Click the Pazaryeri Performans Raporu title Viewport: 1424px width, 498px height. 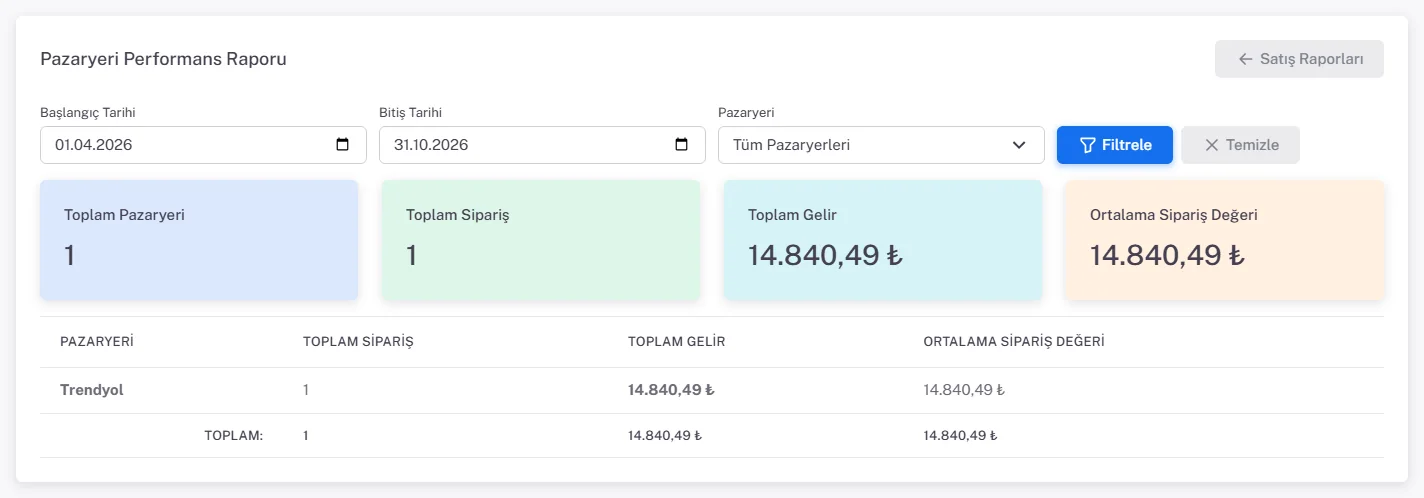pyautogui.click(x=163, y=59)
